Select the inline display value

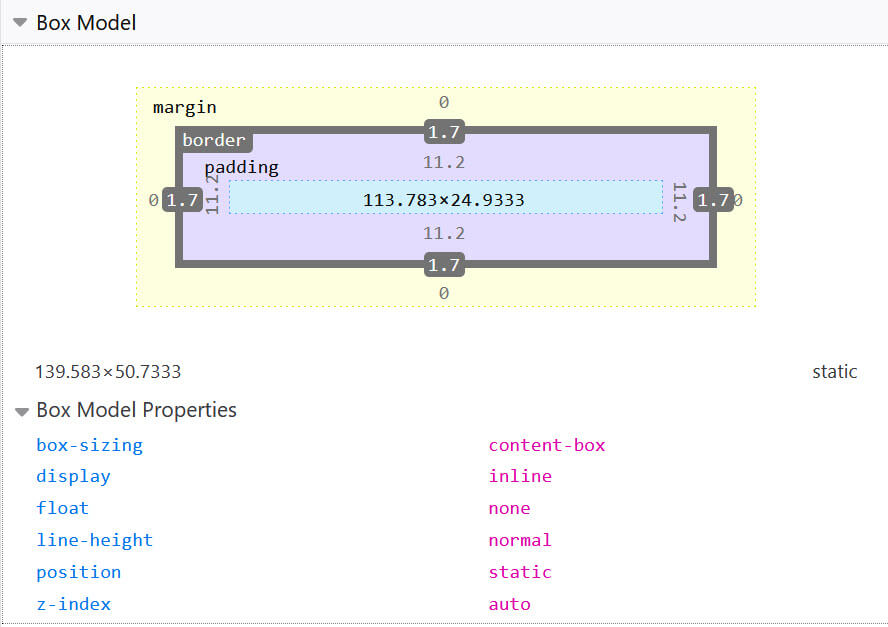[x=520, y=476]
